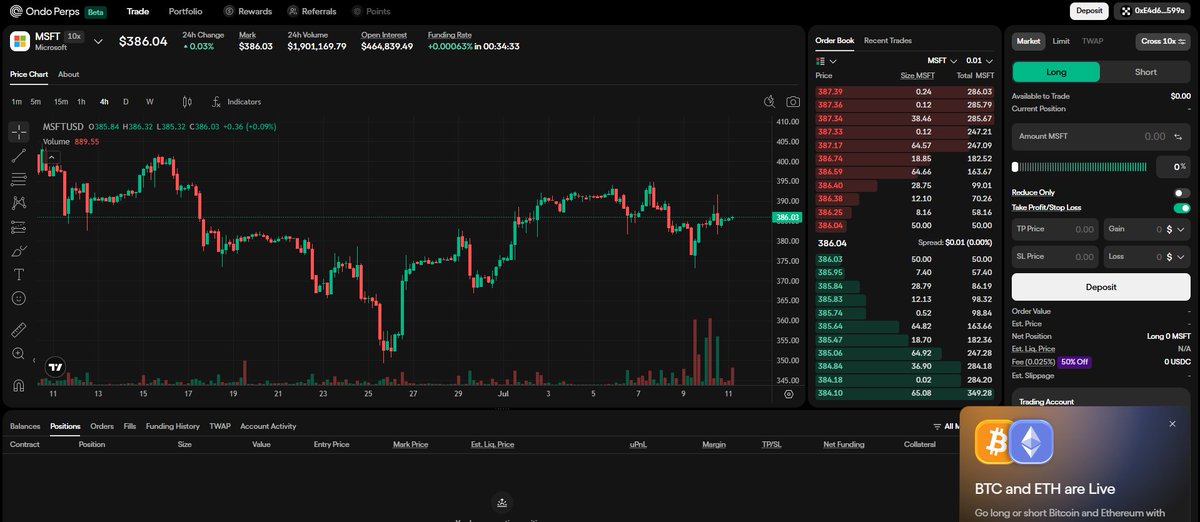Open the Cross 10x margin settings
The width and height of the screenshot is (1200, 522).
(x=1163, y=41)
